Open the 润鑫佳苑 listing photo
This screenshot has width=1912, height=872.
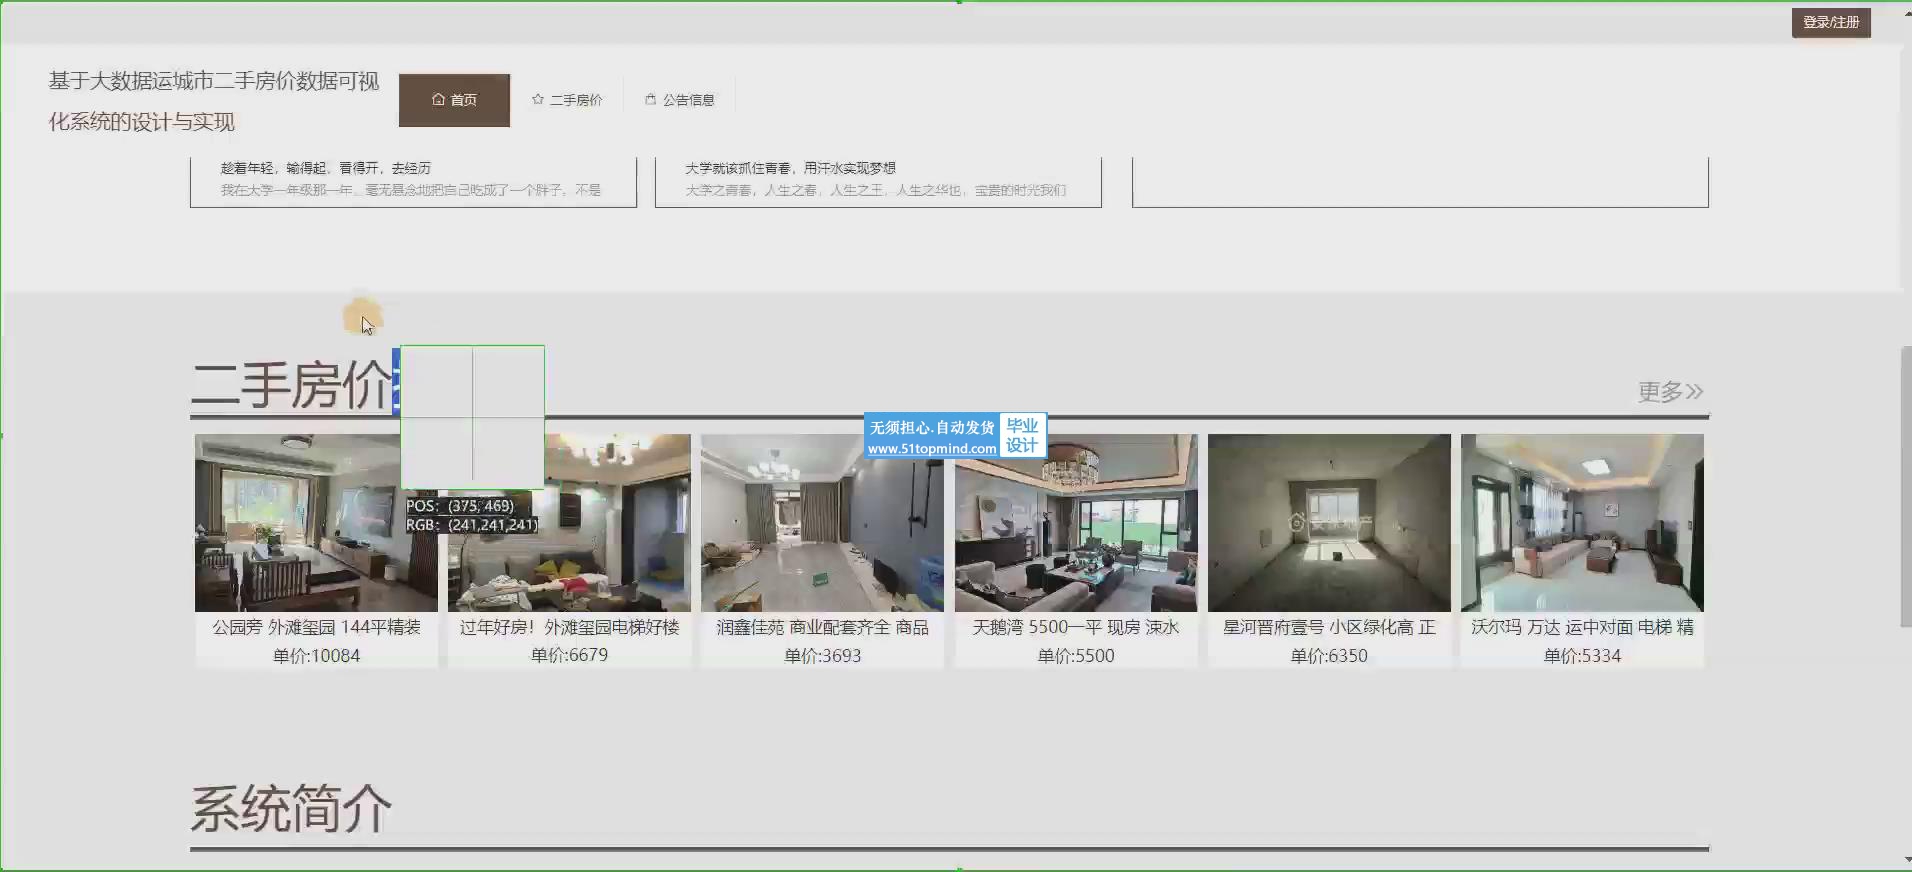tap(822, 522)
